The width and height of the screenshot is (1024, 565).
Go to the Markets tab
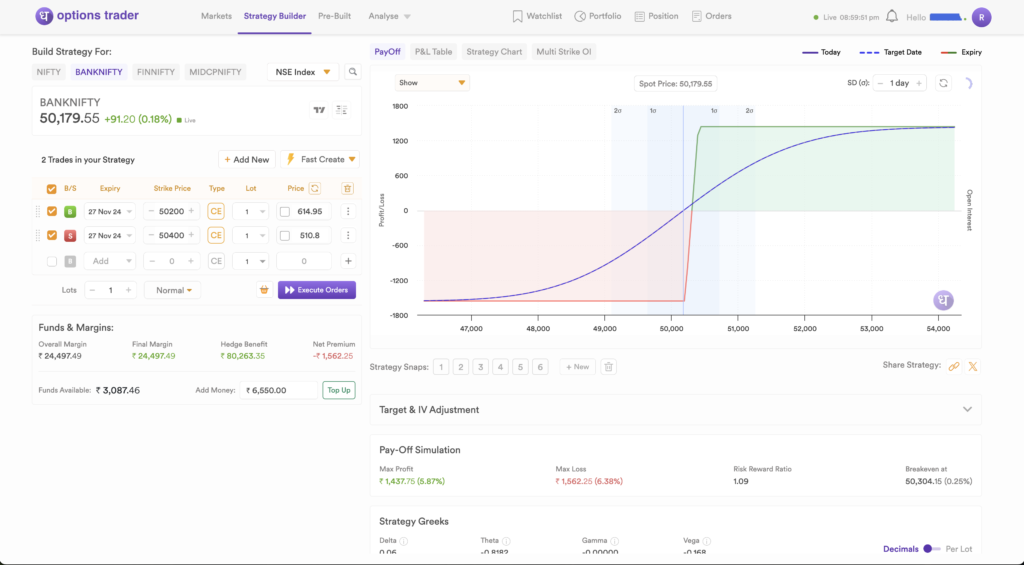216,16
